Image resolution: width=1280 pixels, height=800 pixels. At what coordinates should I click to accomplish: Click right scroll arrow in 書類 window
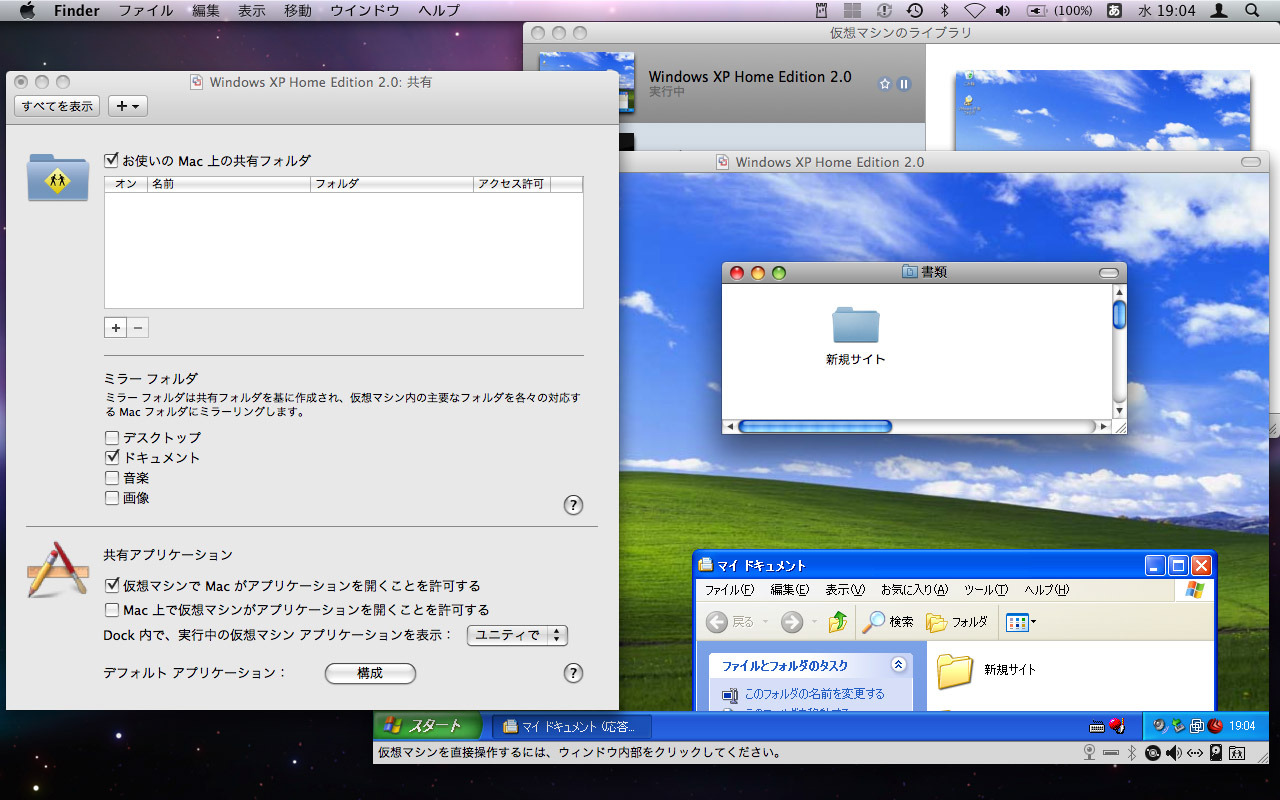point(1104,427)
